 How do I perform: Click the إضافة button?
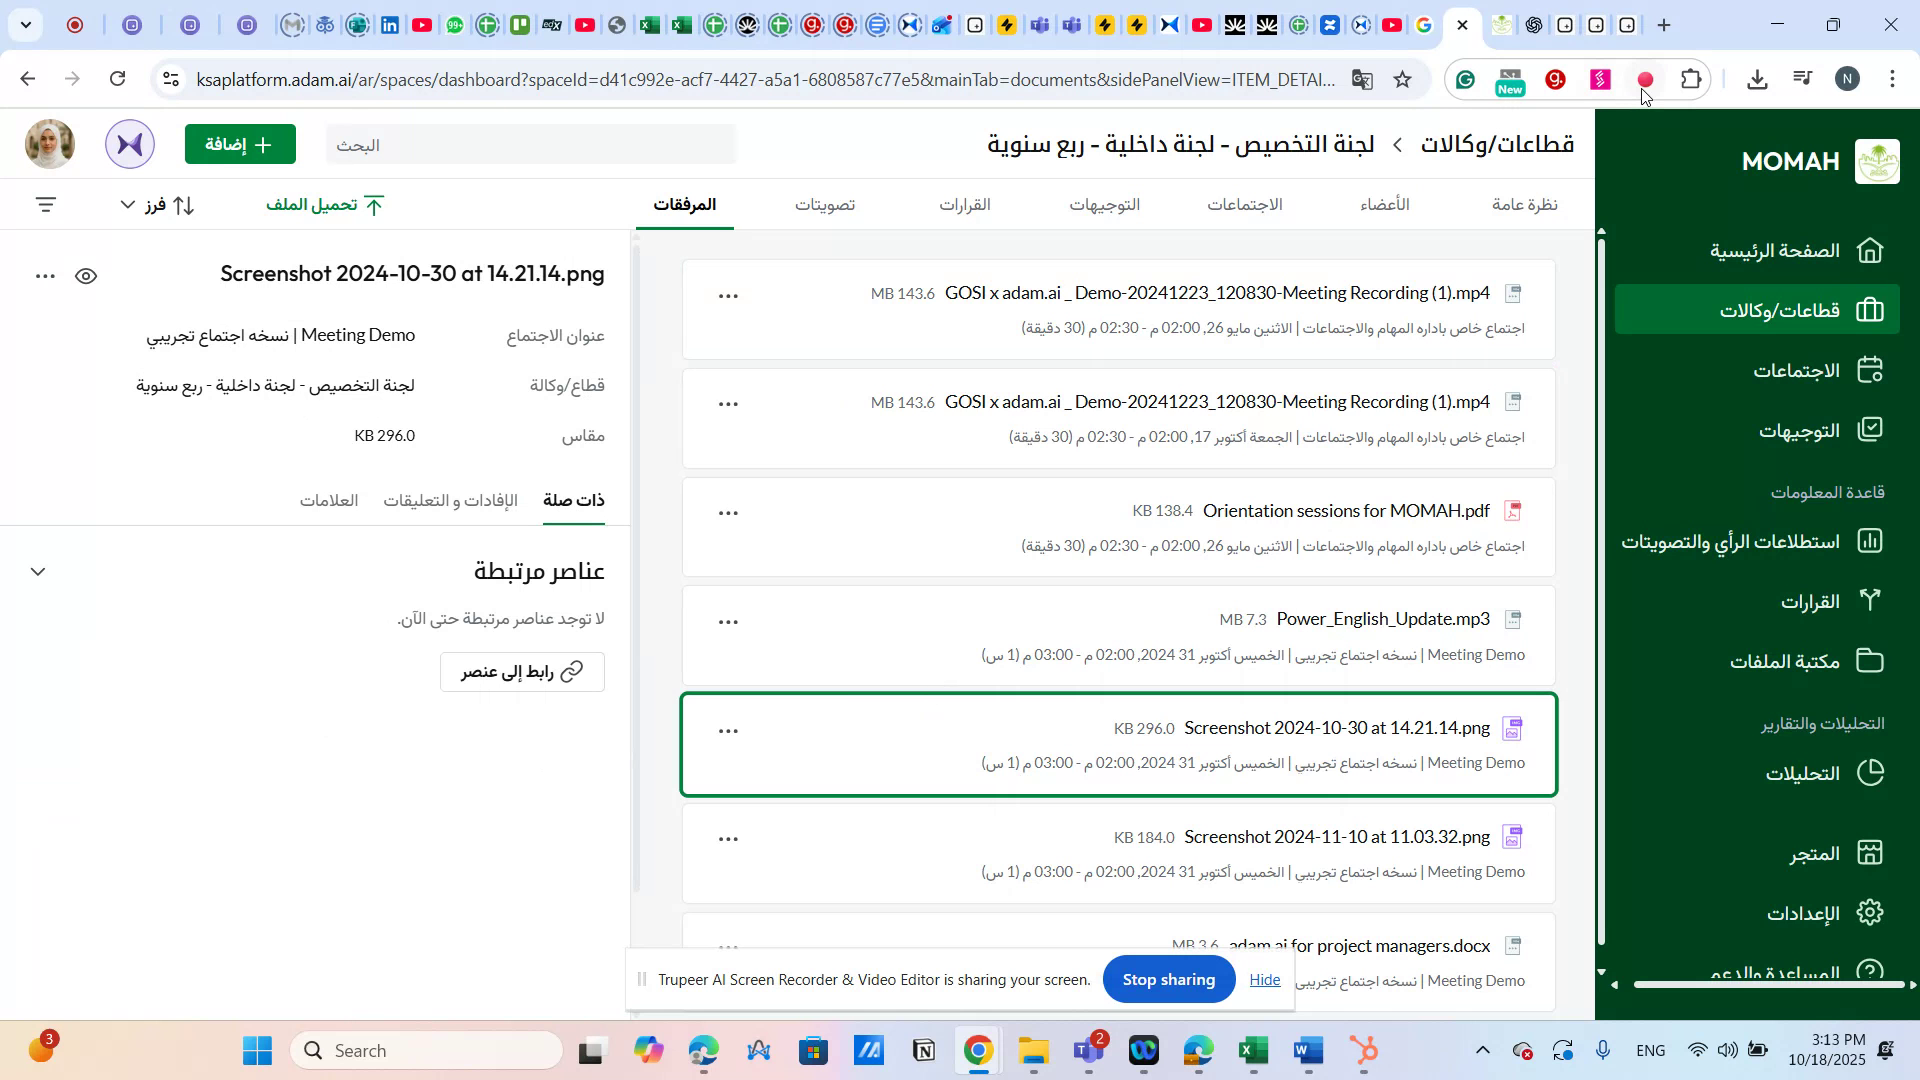click(x=239, y=144)
